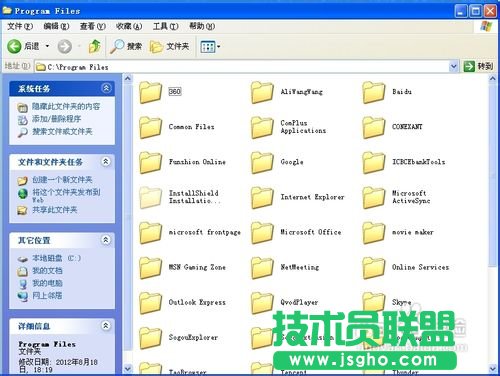Open 我的文档 link
Viewport: 500px width, 376px height.
click(x=47, y=271)
